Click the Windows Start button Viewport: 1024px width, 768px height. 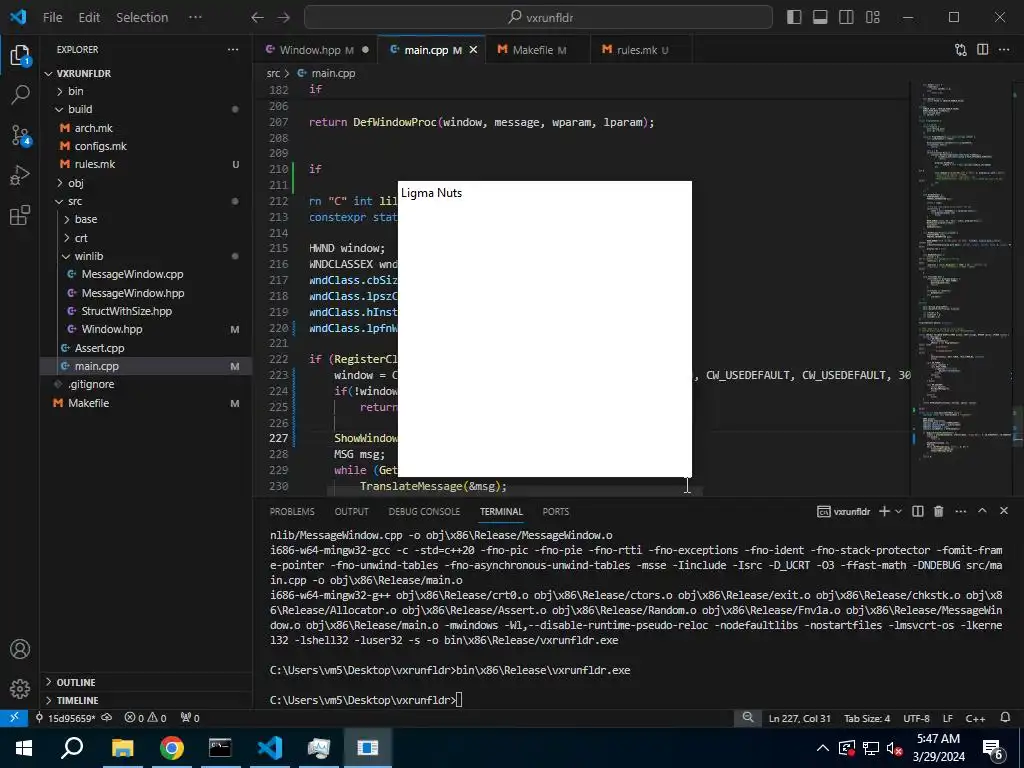[24, 748]
